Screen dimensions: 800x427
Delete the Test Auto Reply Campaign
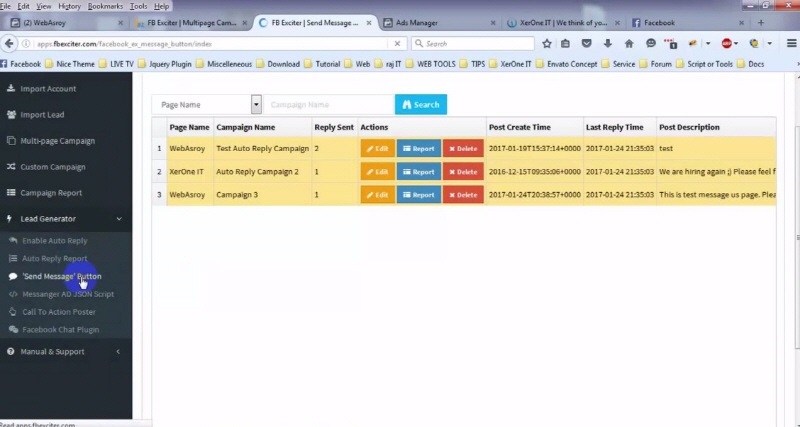(463, 148)
